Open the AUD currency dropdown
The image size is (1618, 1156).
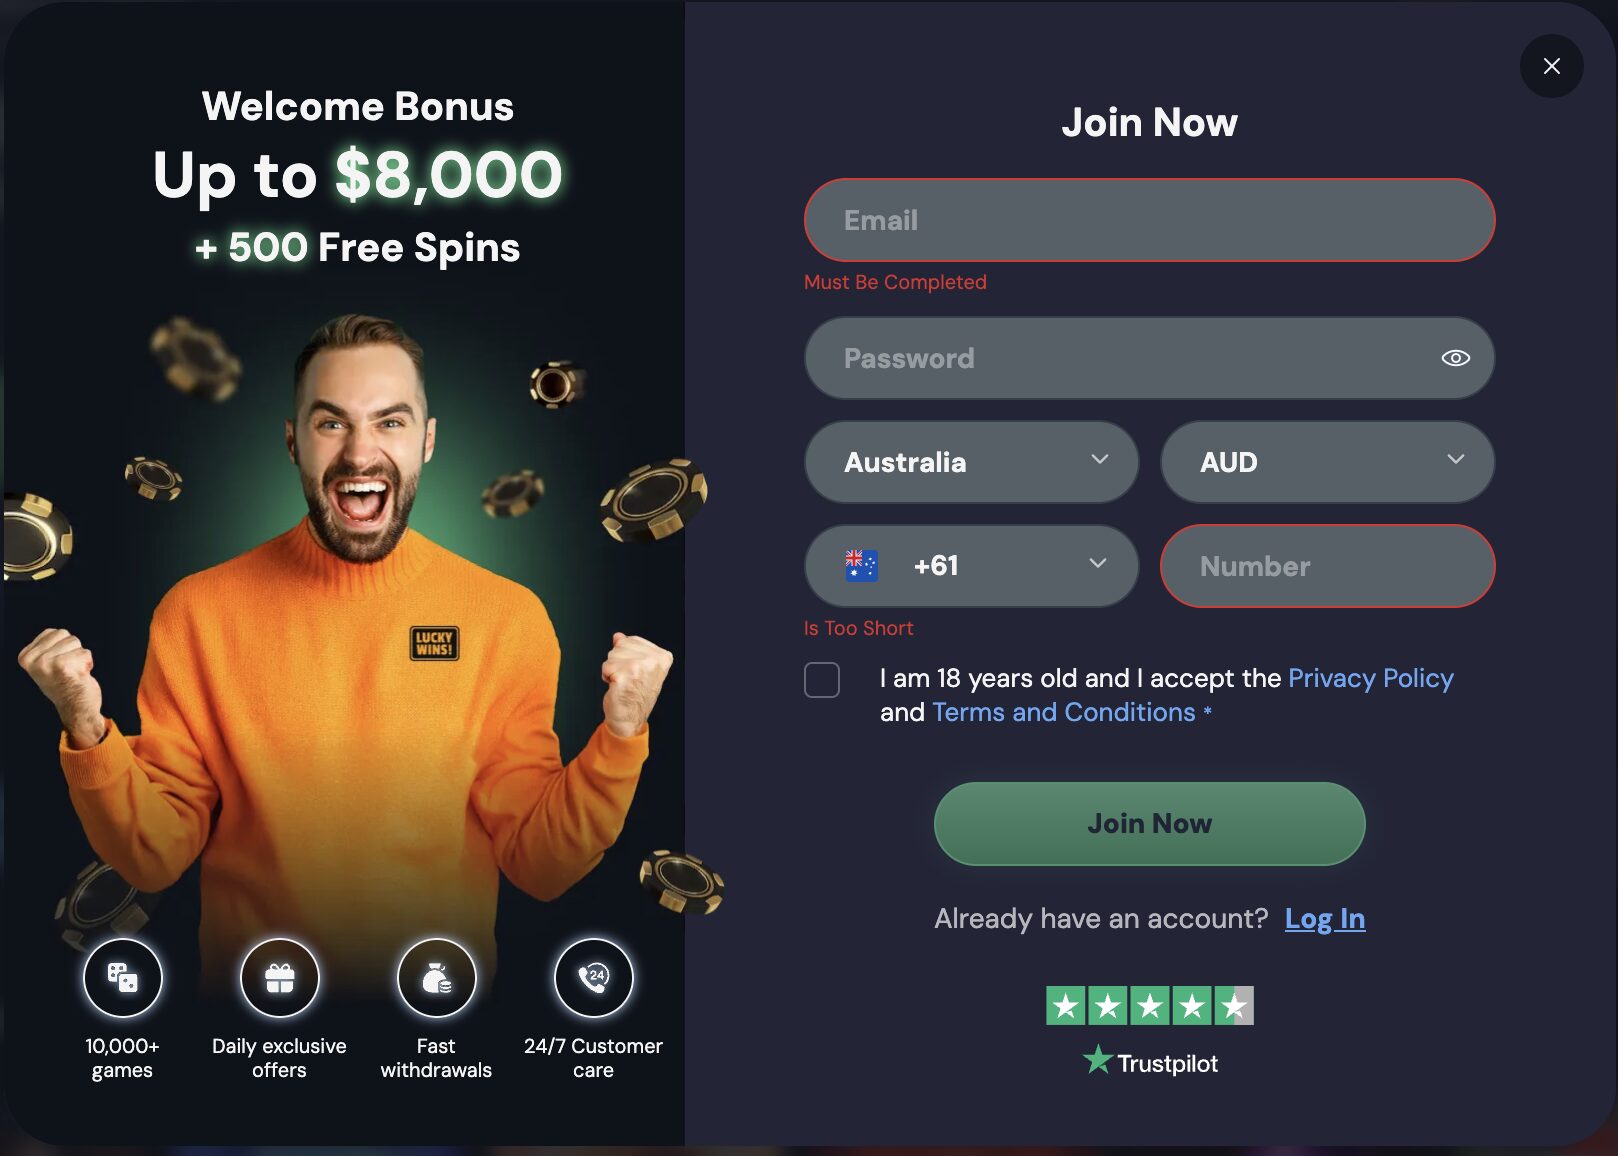click(1327, 462)
